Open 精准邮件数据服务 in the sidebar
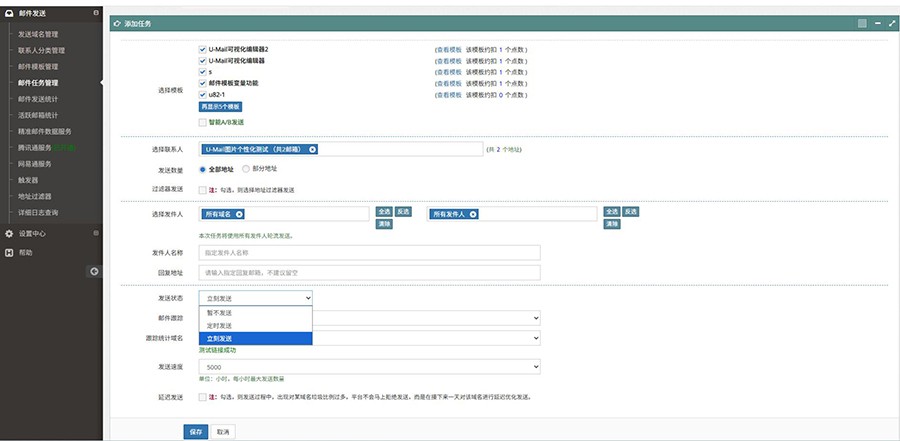The width and height of the screenshot is (900, 441). 45,131
